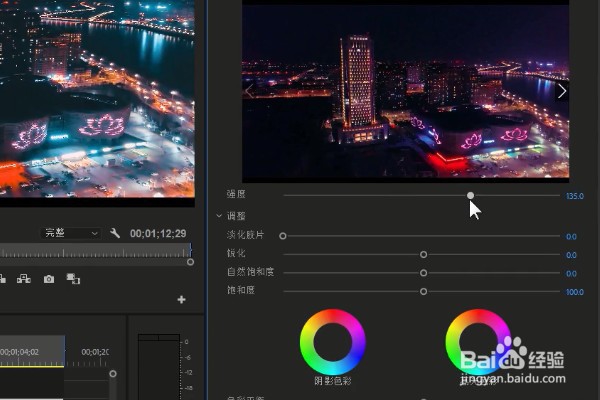Show the previous Look preset arrow
The image size is (600, 400).
coord(249,91)
